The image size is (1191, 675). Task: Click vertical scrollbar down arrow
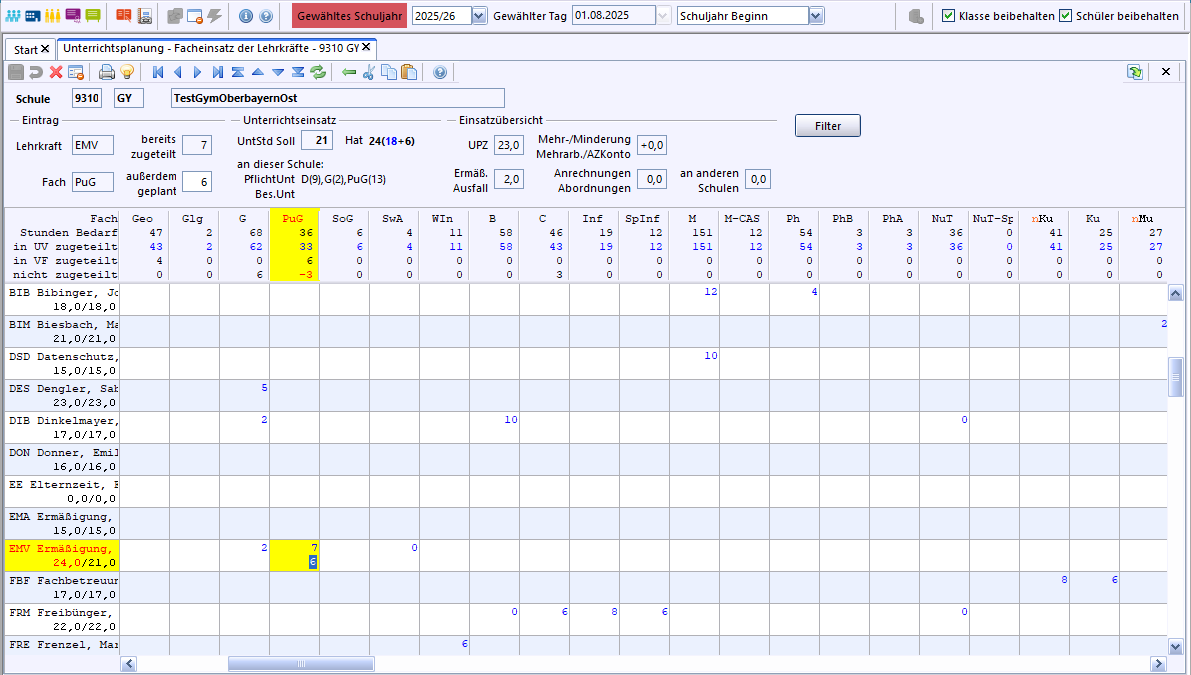pos(1175,647)
